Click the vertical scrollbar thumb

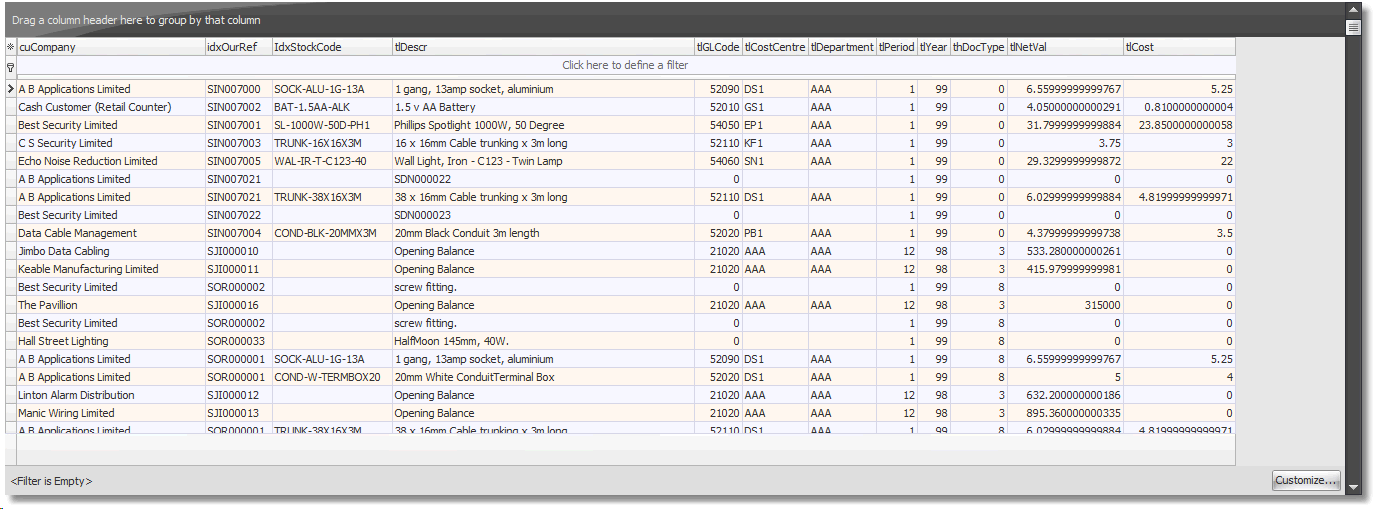1353,28
